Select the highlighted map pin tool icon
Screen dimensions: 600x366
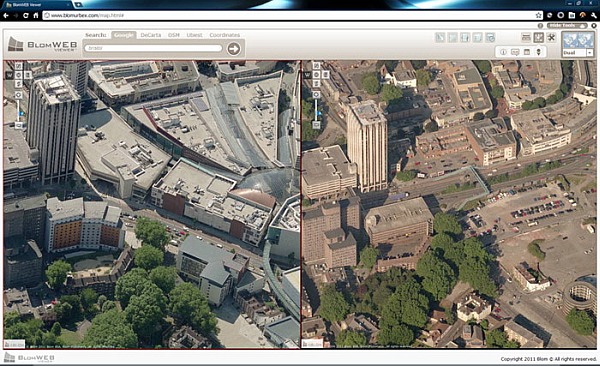tap(539, 38)
